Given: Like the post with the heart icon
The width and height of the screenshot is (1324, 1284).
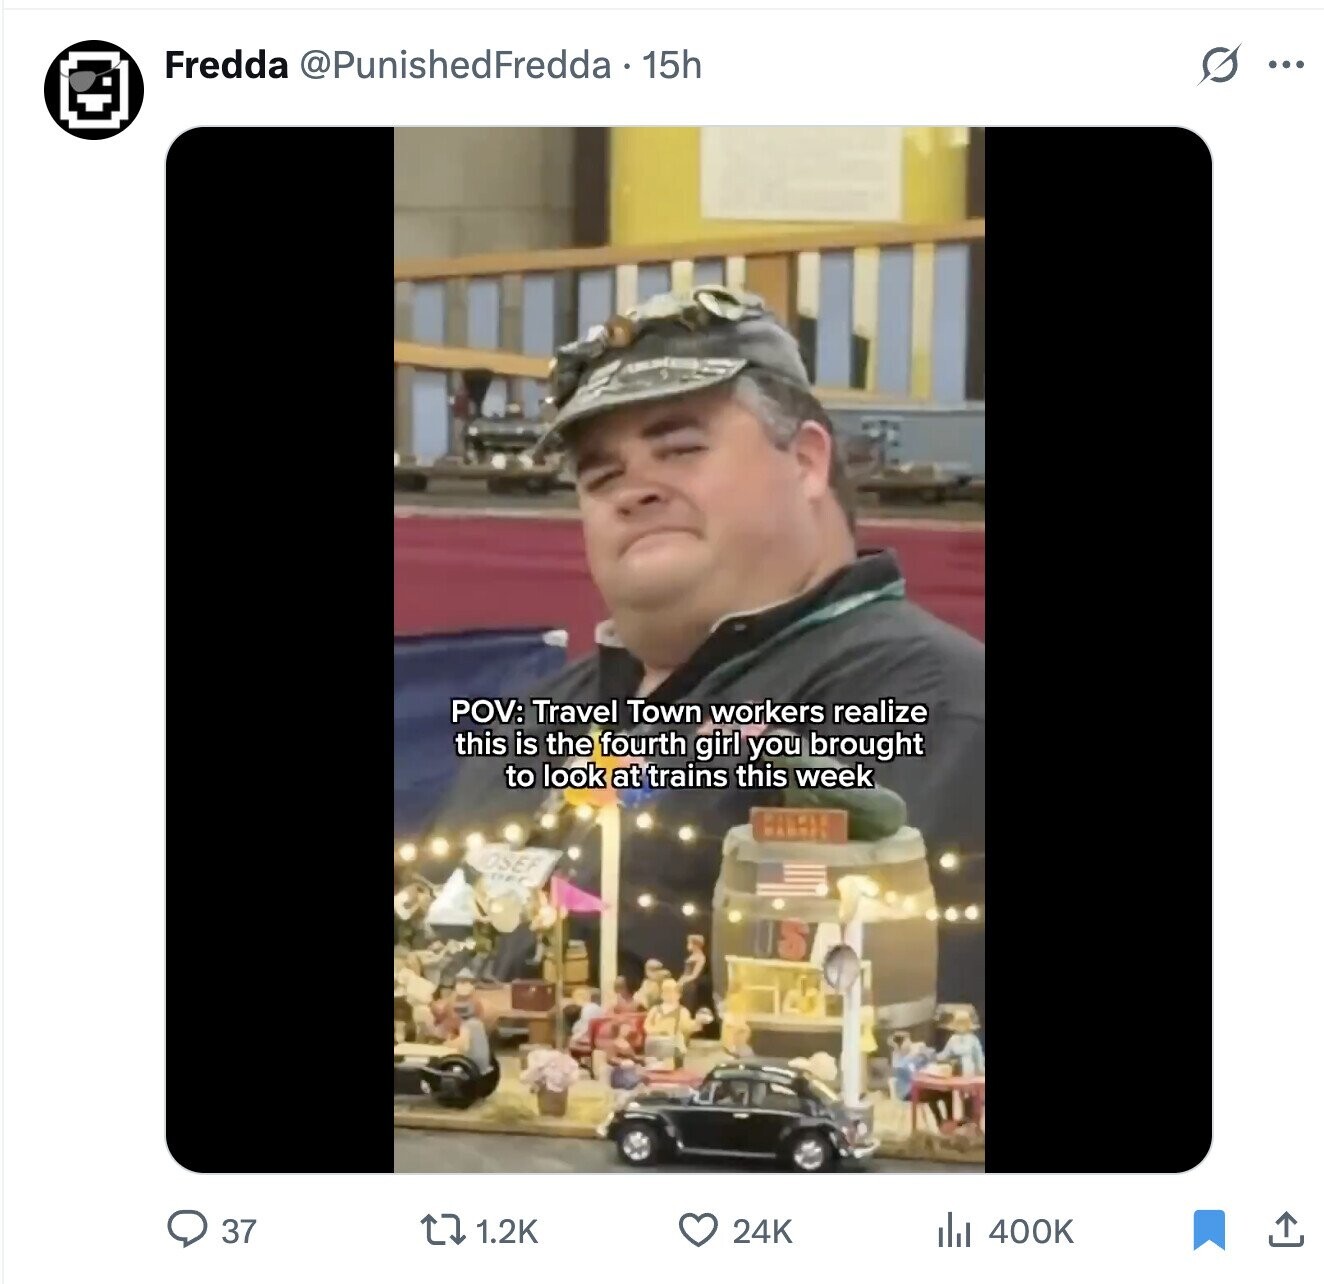Looking at the screenshot, I should click(698, 1230).
